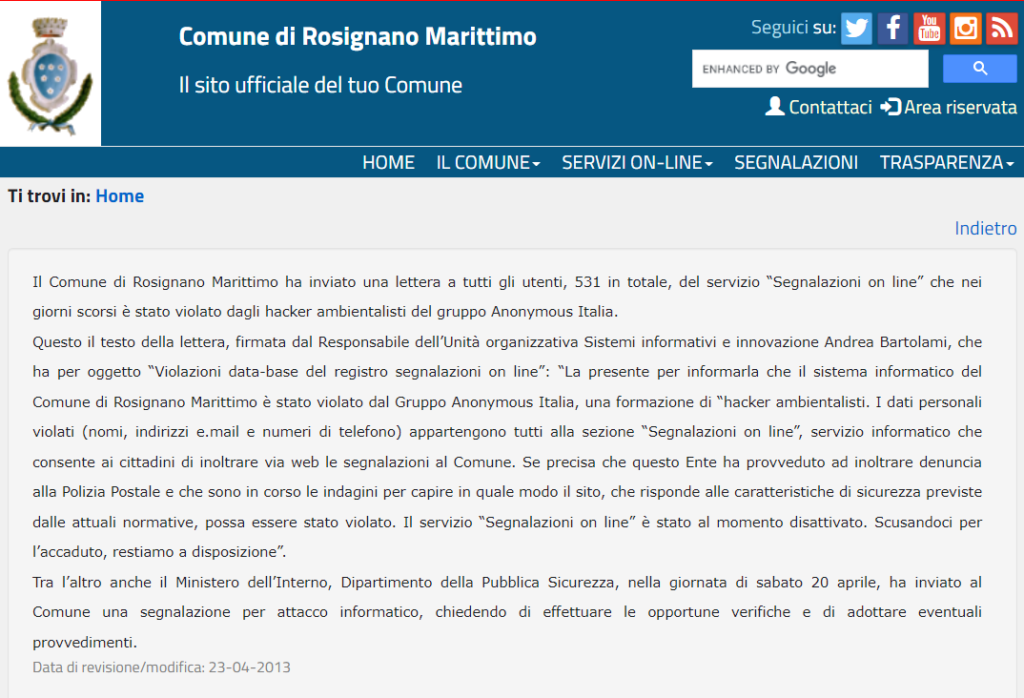Click the Indietro back link
Viewport: 1024px width, 698px height.
(x=985, y=228)
